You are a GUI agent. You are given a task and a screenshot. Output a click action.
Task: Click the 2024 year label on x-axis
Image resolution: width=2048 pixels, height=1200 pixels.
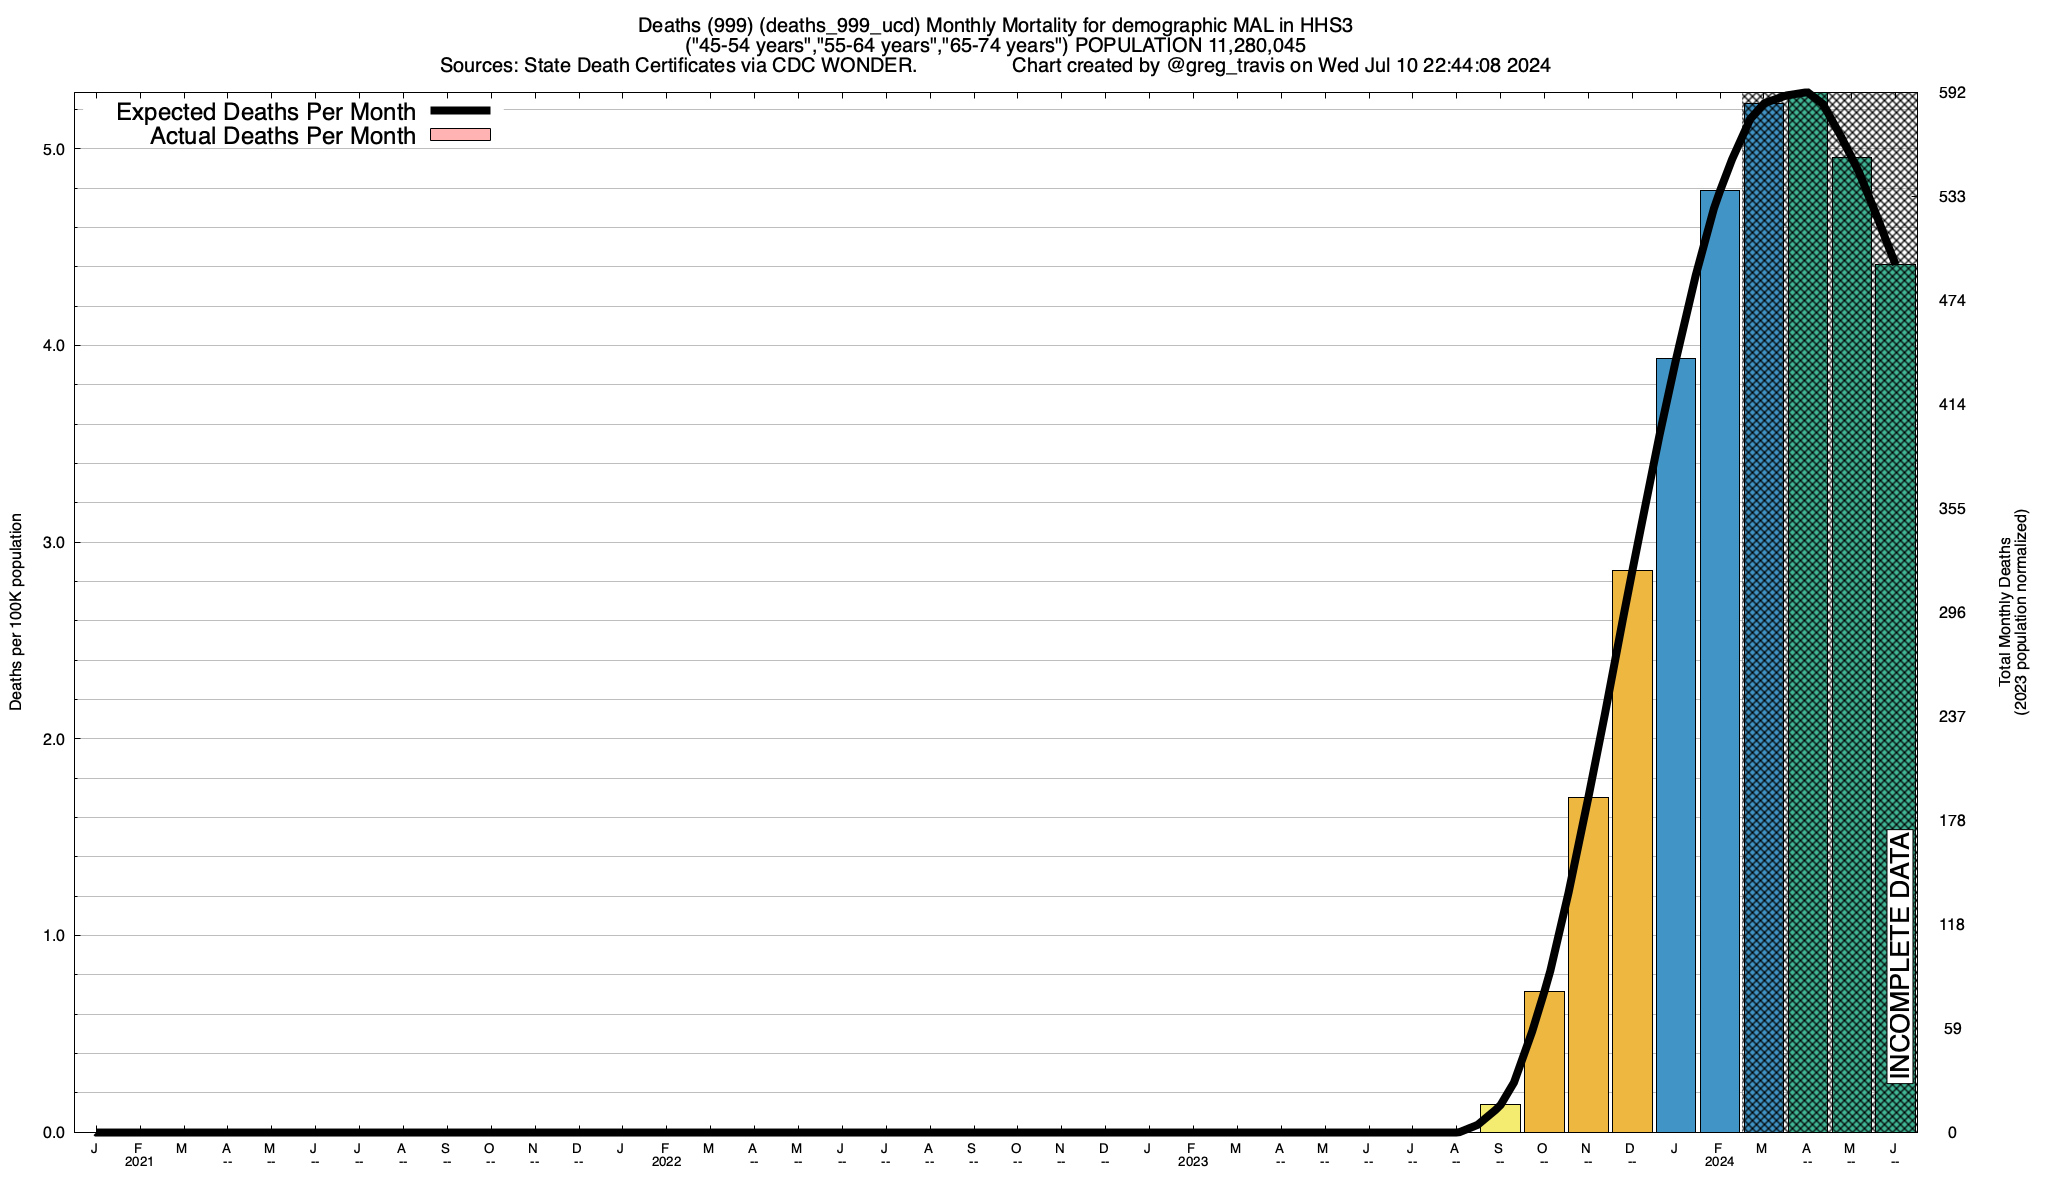(1719, 1162)
